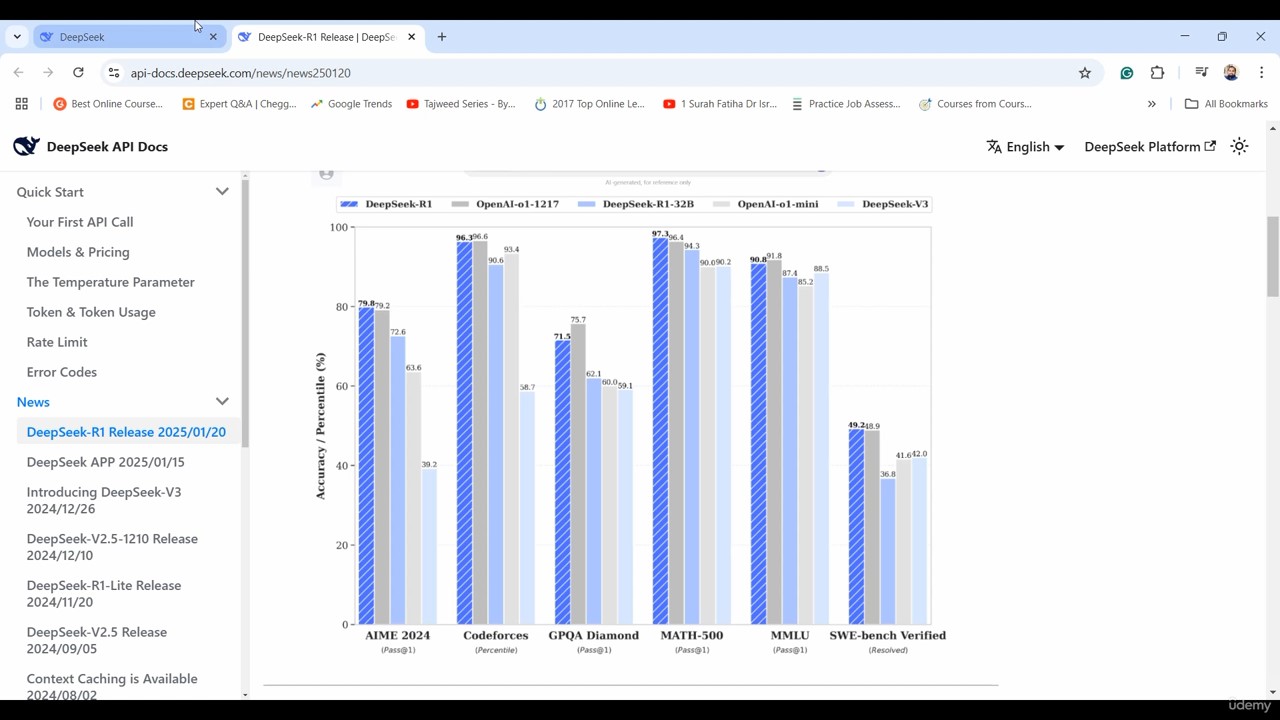
Task: Collapse the Quick Start section
Action: click(222, 192)
